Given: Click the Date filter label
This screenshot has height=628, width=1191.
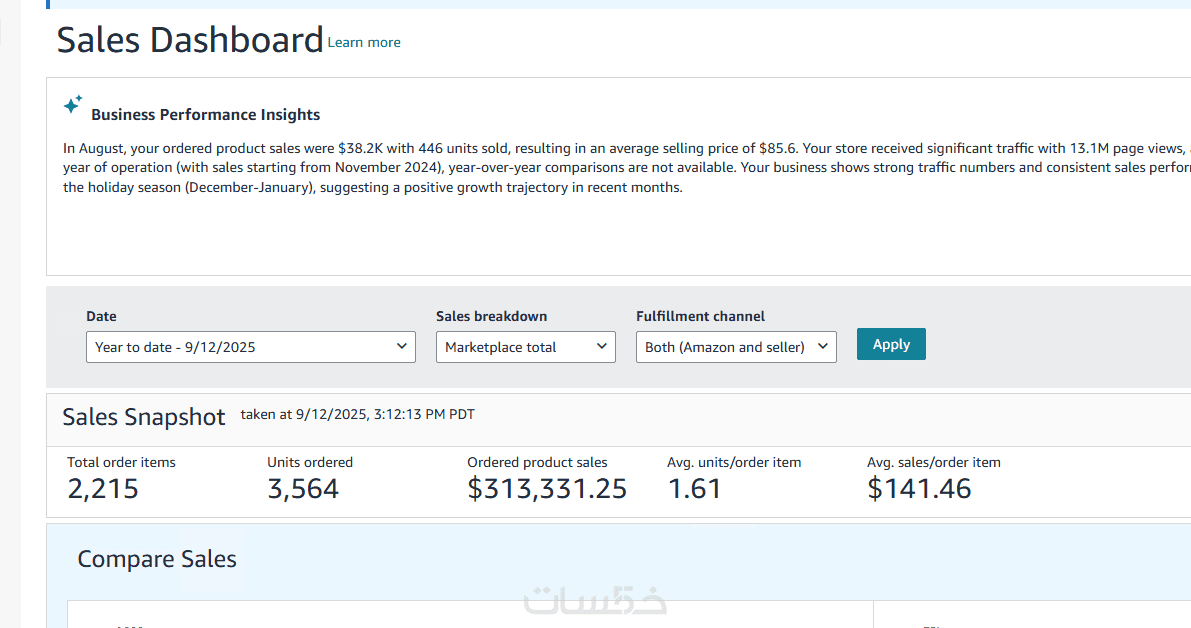Looking at the screenshot, I should pos(101,316).
